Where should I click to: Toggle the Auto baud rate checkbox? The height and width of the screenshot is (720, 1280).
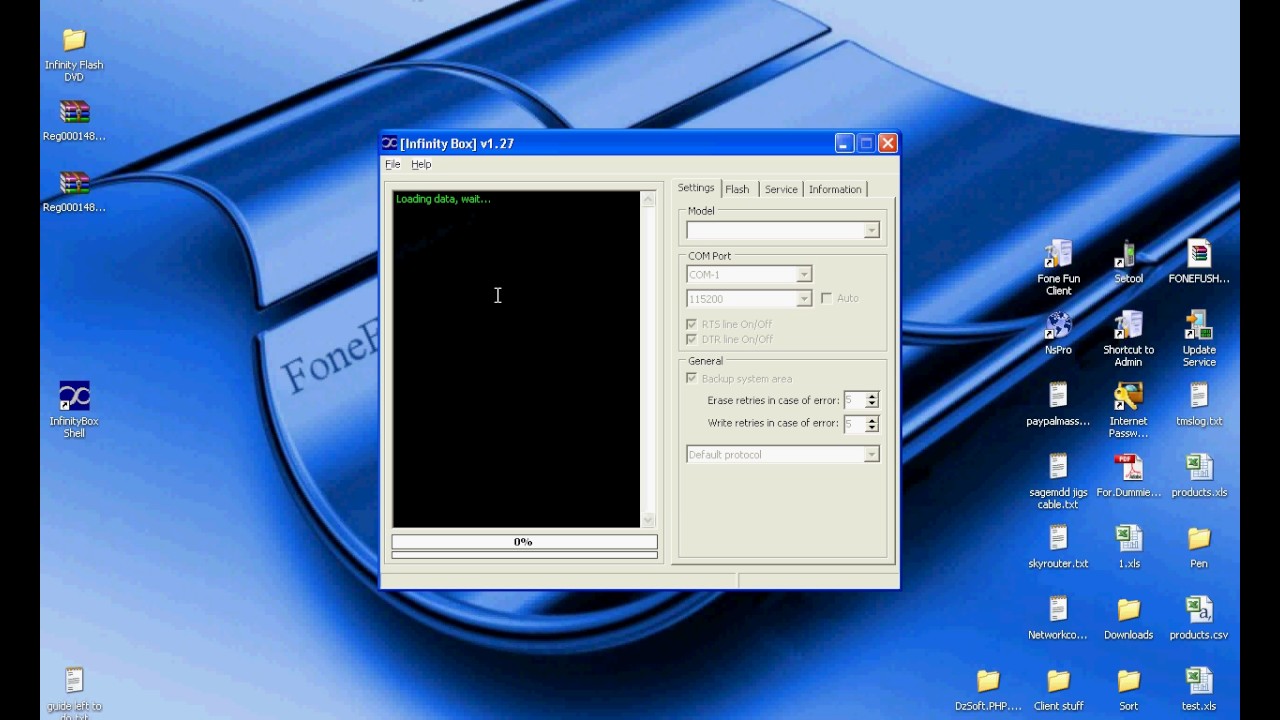[826, 298]
